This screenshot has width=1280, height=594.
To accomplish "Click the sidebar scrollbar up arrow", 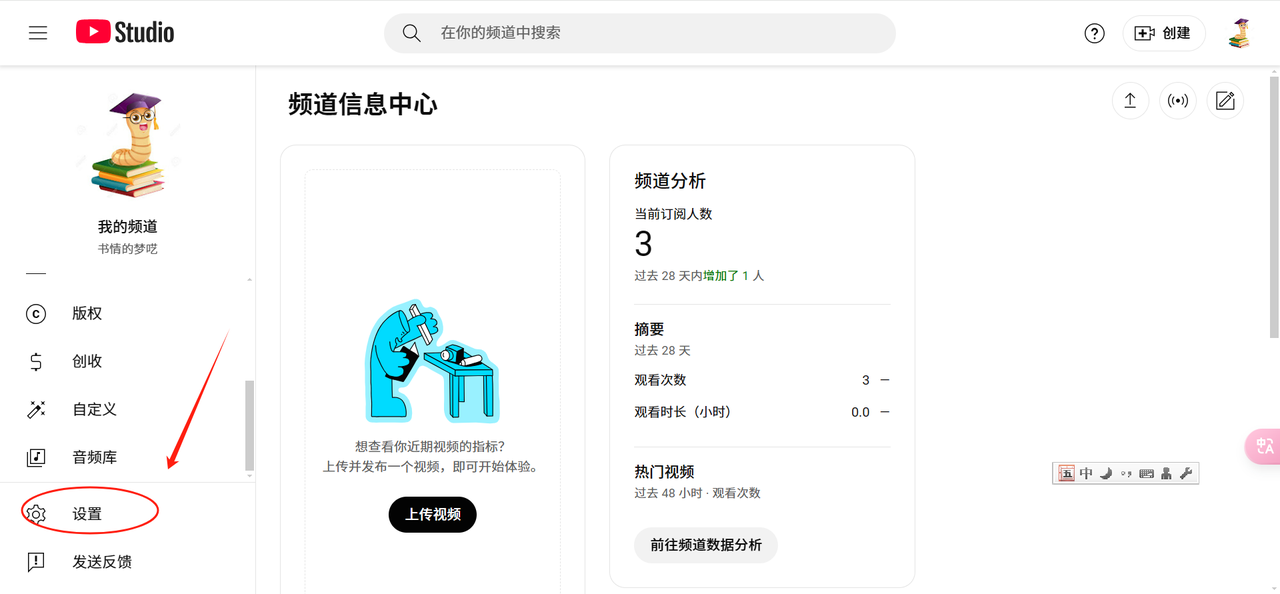I will [x=249, y=280].
